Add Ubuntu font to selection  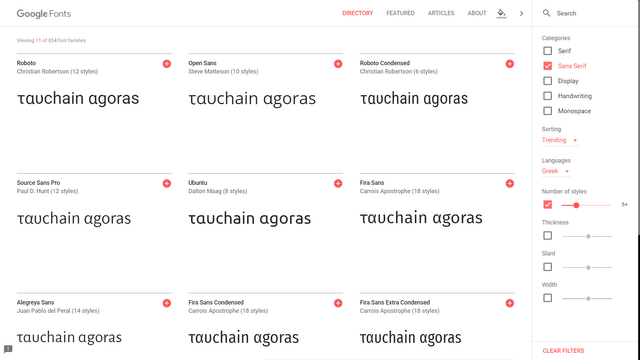pos(338,183)
